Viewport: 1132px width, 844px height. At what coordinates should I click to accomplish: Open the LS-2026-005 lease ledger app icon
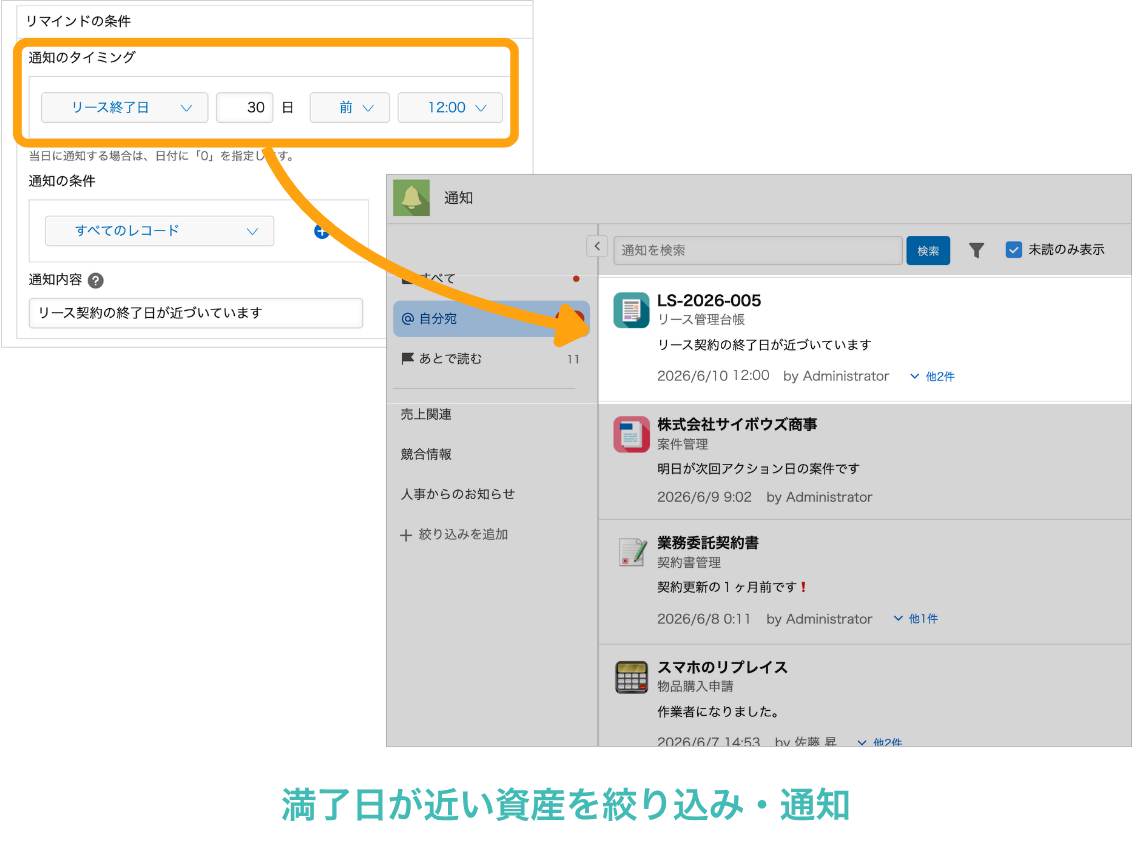coord(631,310)
